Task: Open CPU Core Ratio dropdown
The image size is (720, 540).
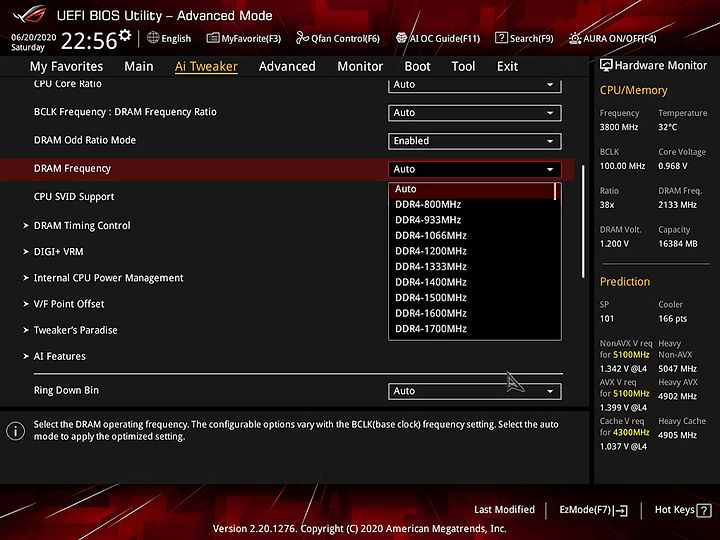Action: pyautogui.click(x=474, y=85)
